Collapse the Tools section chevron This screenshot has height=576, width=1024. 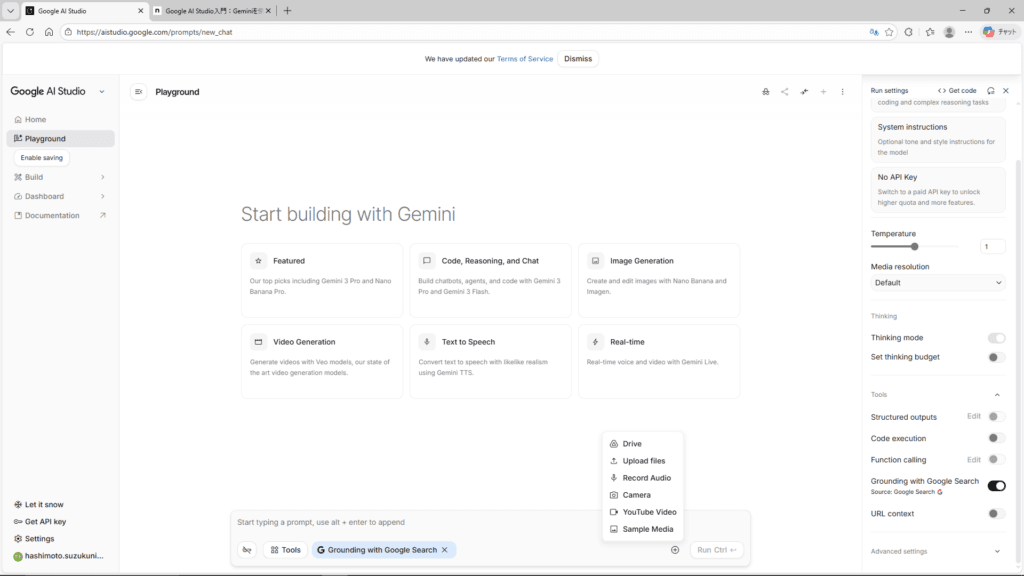coord(997,395)
